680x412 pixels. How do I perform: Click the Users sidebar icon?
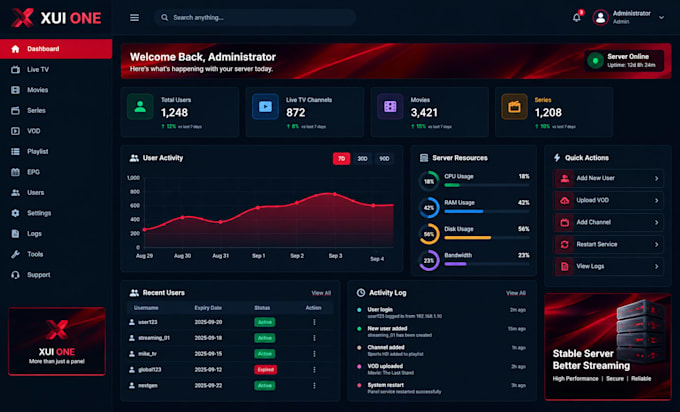click(x=15, y=193)
